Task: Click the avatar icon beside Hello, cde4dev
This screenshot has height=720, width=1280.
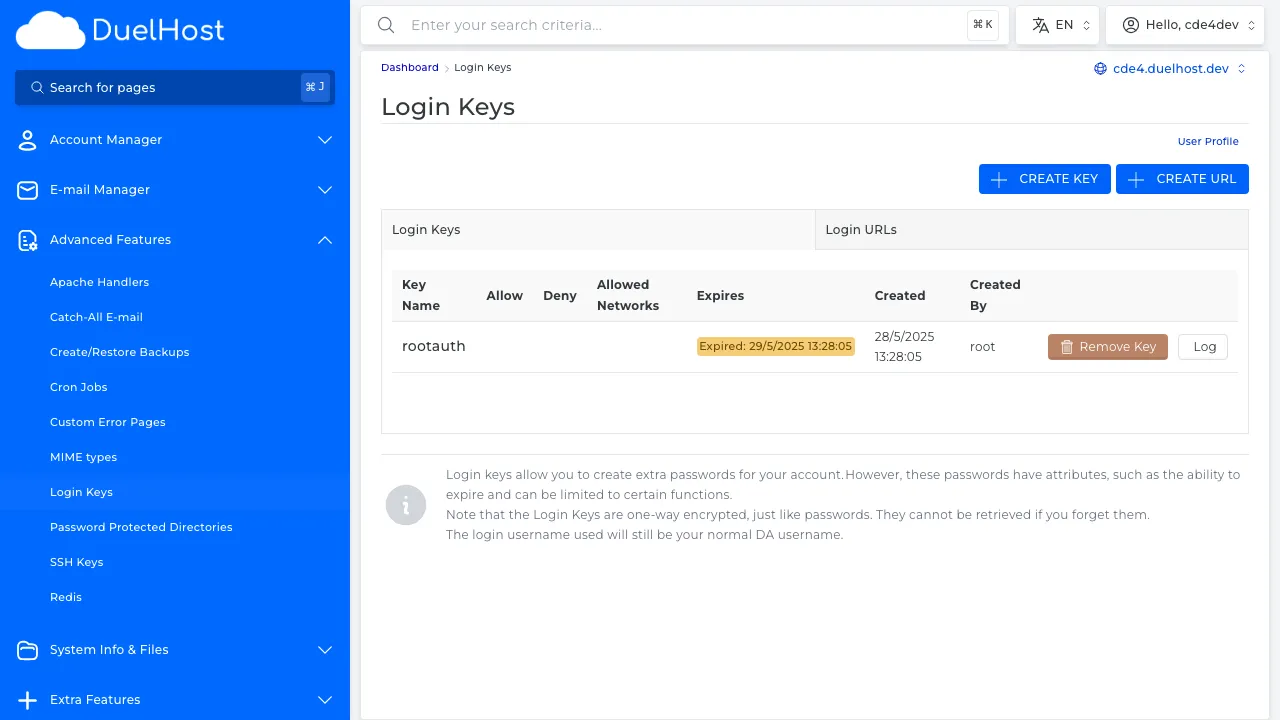Action: tap(1131, 24)
